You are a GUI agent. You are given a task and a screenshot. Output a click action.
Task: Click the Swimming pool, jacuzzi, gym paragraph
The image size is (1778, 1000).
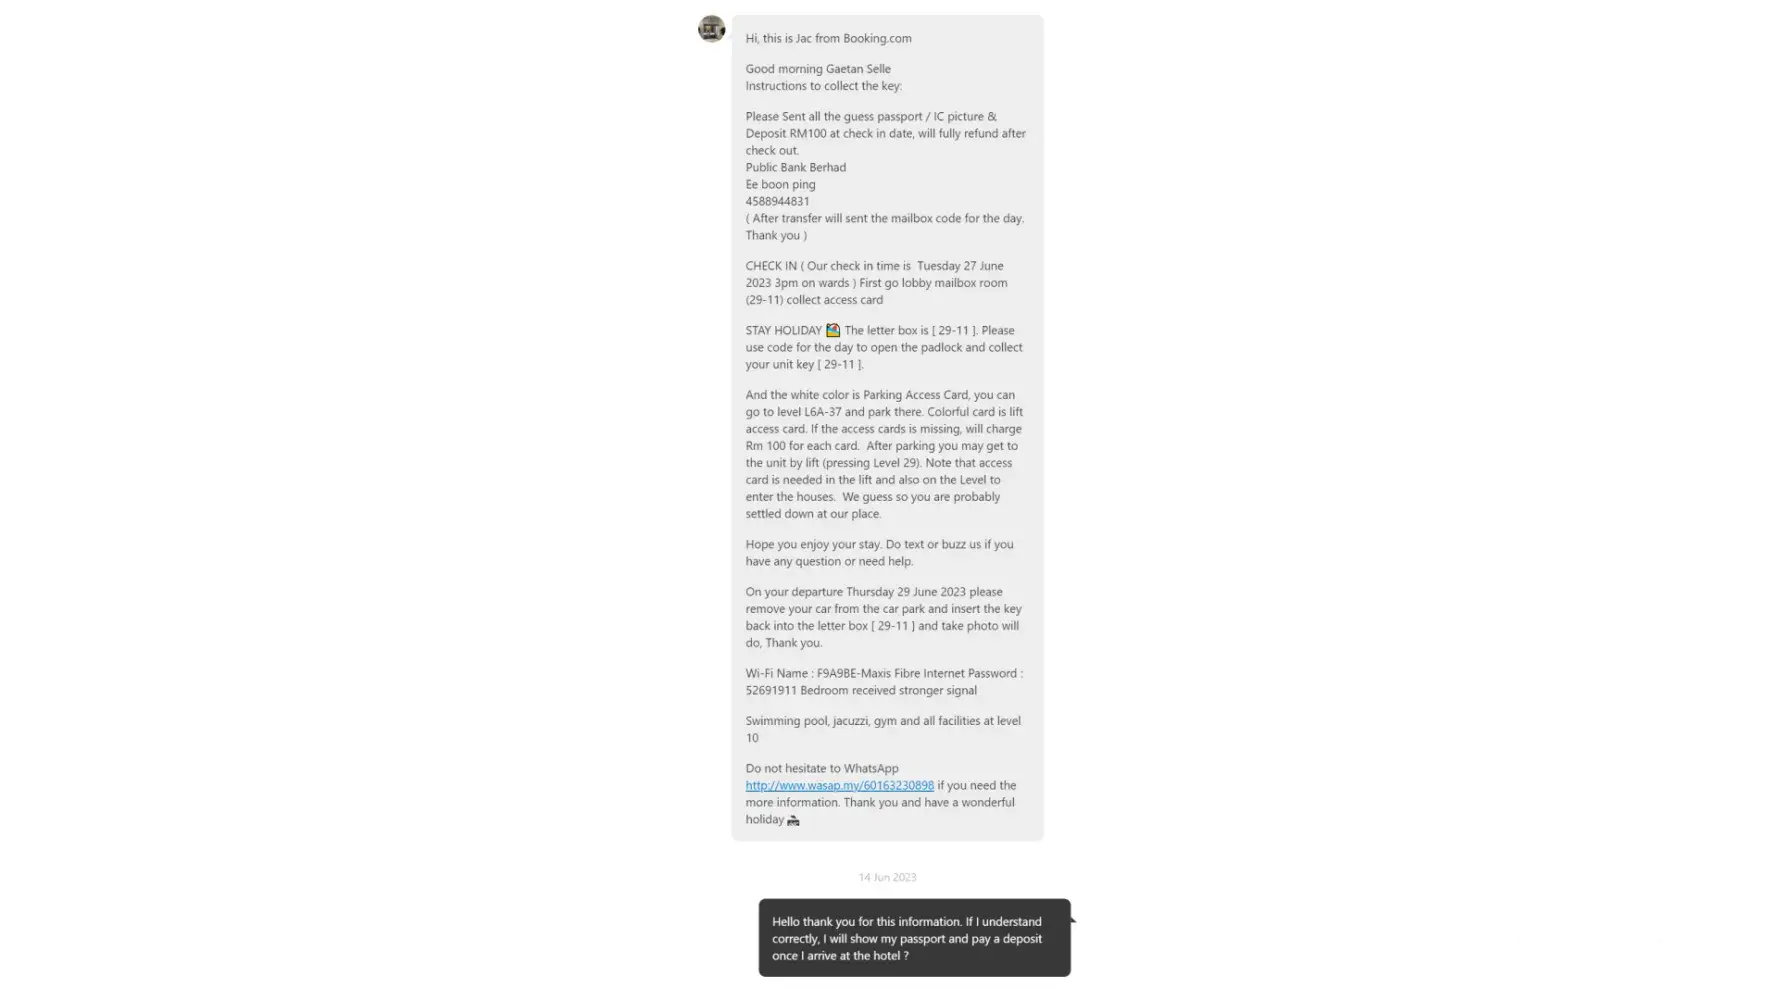[x=883, y=729]
